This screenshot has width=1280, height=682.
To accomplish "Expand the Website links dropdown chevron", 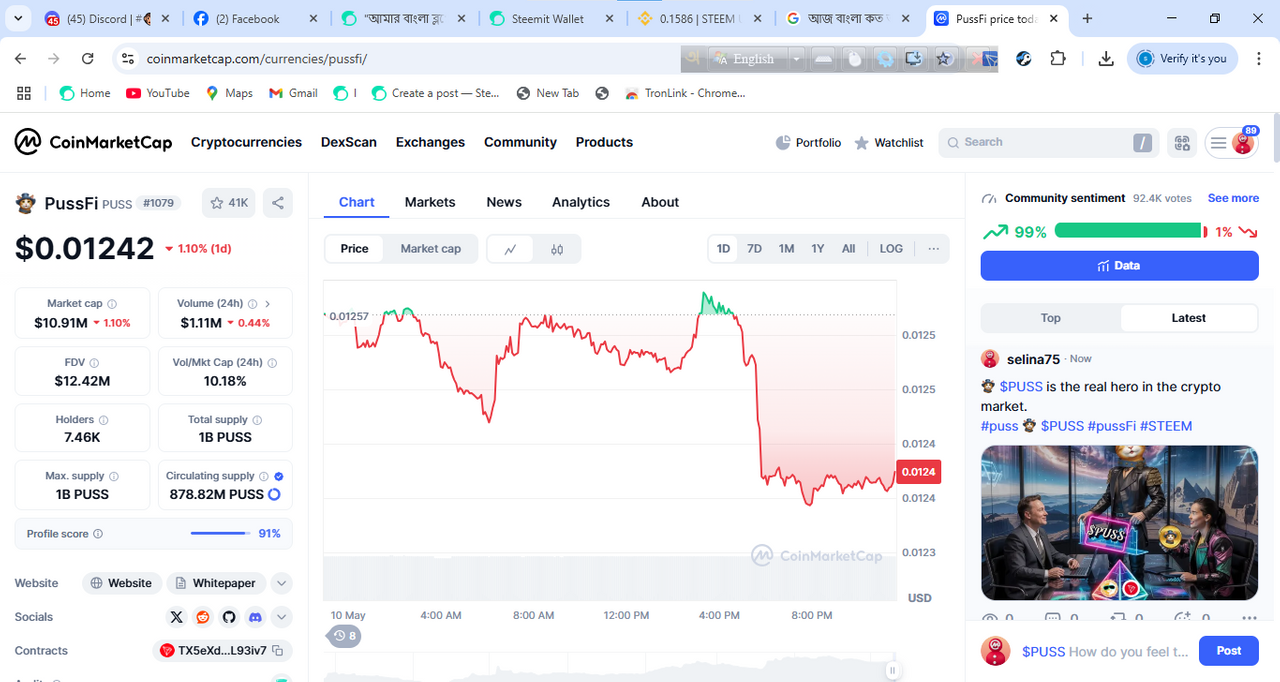I will coord(281,583).
